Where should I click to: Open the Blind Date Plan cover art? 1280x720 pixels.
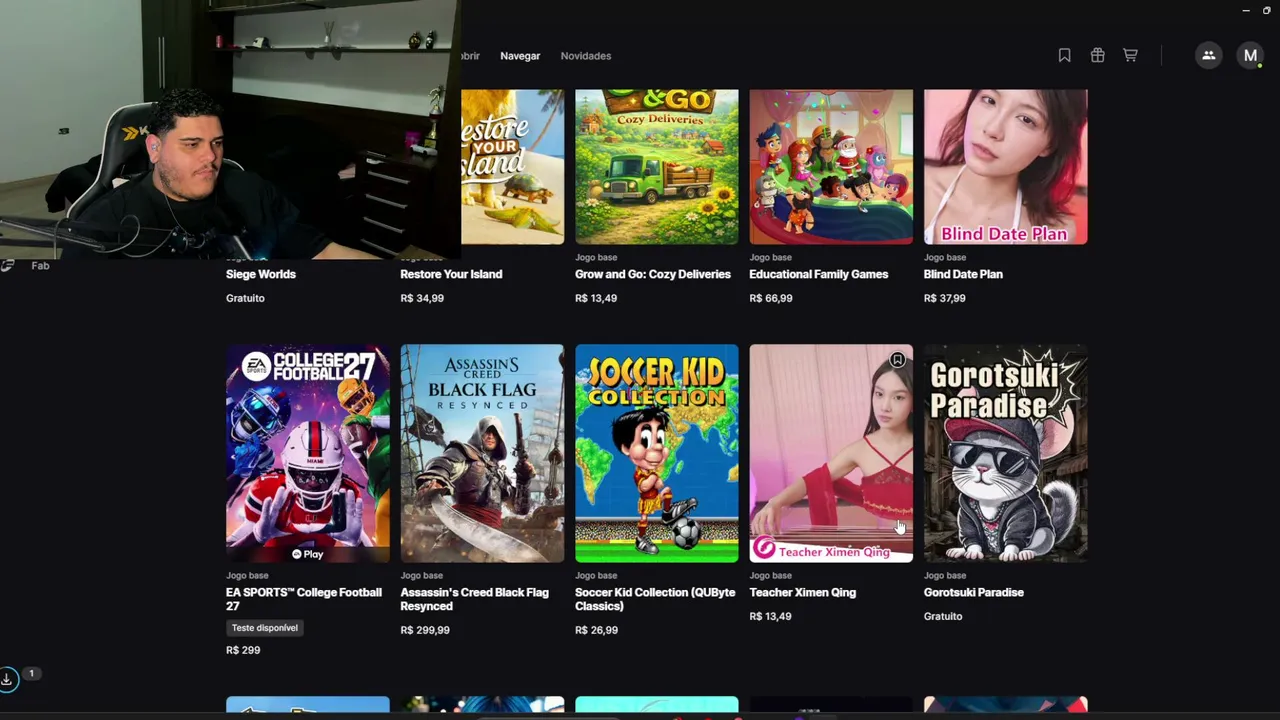(x=1006, y=167)
